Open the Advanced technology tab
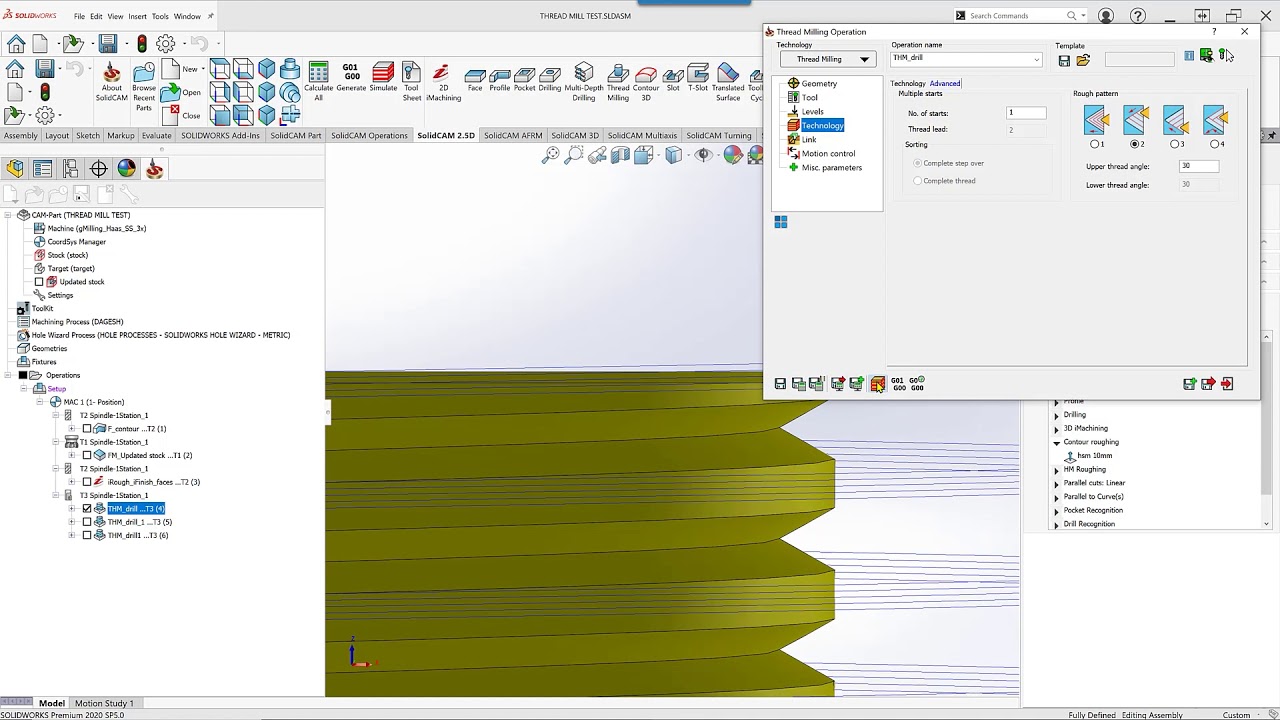Screen dimensions: 1280x720 (x=944, y=84)
